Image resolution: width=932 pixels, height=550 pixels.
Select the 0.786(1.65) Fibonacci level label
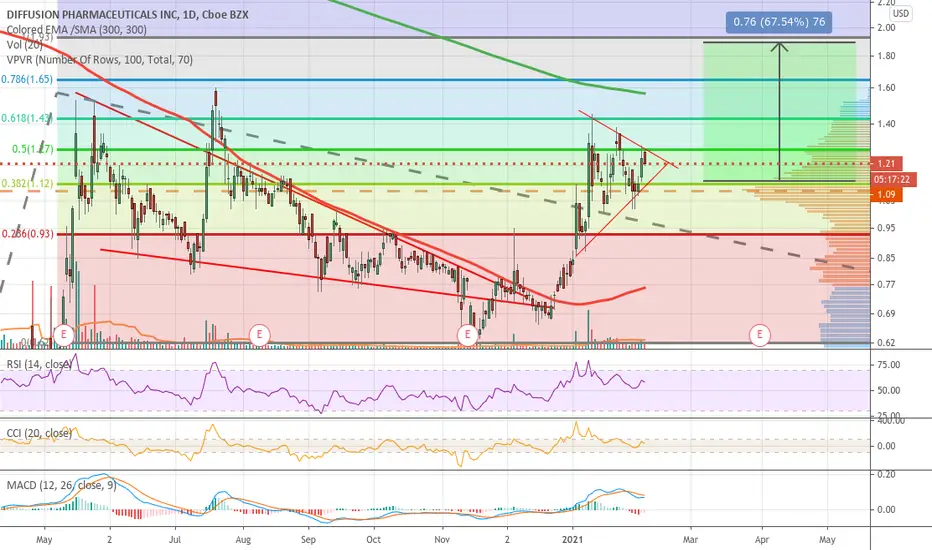point(27,79)
